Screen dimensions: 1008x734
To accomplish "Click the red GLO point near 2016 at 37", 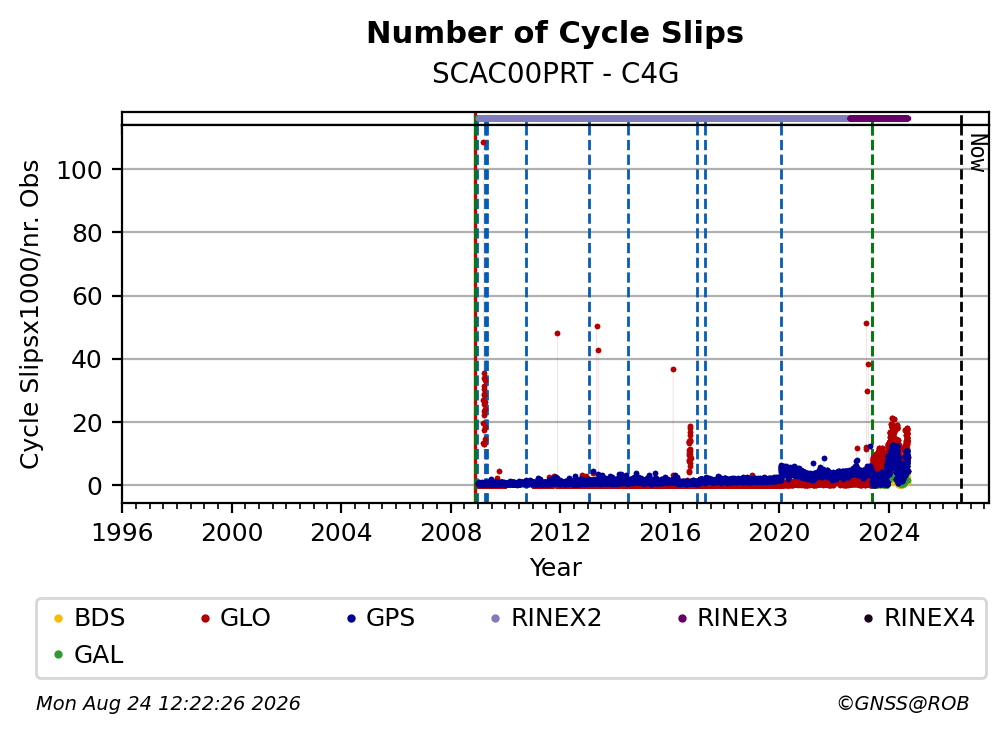I will [x=673, y=370].
